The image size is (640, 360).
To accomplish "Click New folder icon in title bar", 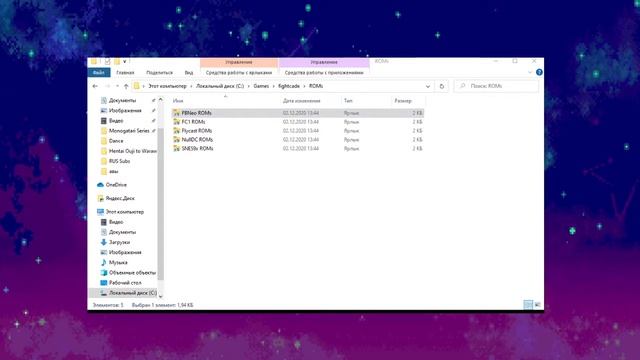I will [x=117, y=62].
